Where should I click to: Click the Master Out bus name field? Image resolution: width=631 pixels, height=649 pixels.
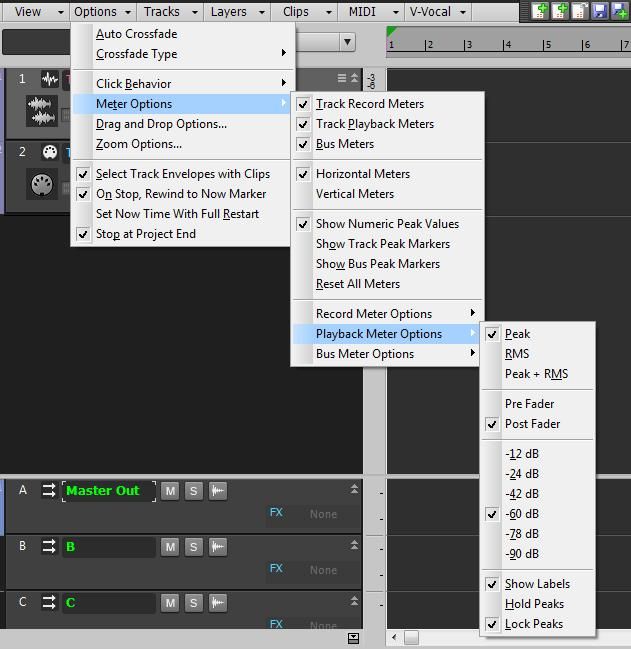point(108,491)
